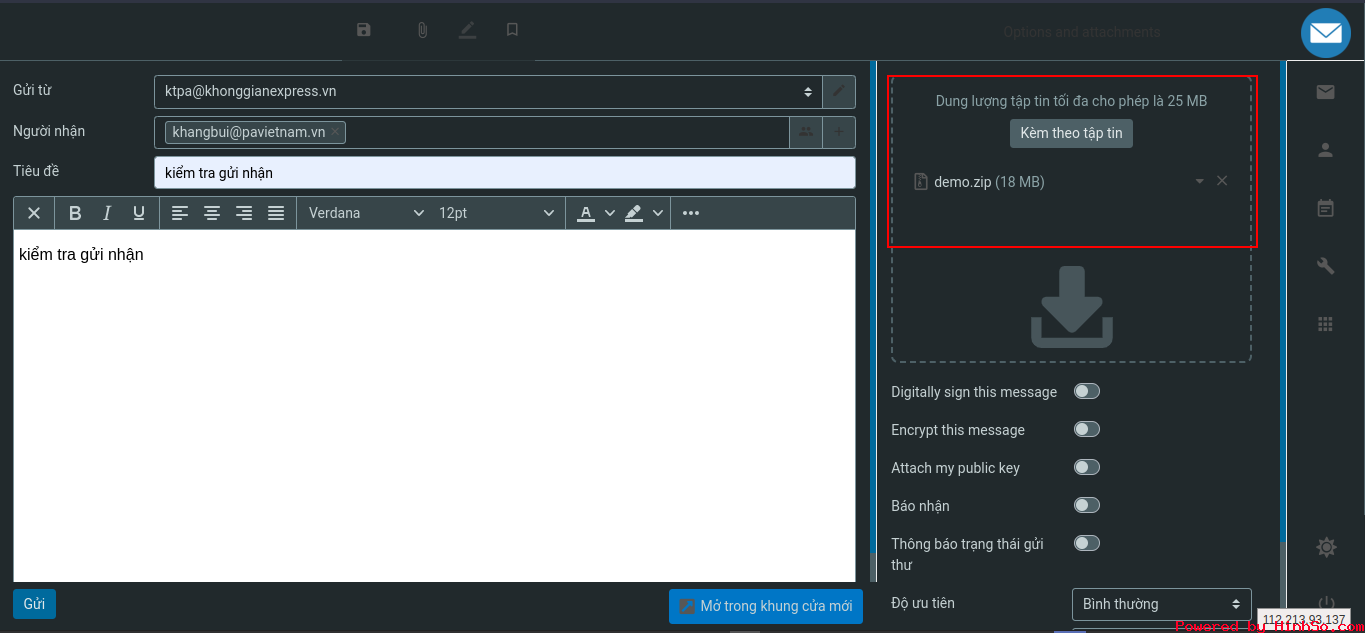Click the paperclip attach icon in top toolbar
Screen dimensions: 1365x633
[422, 30]
